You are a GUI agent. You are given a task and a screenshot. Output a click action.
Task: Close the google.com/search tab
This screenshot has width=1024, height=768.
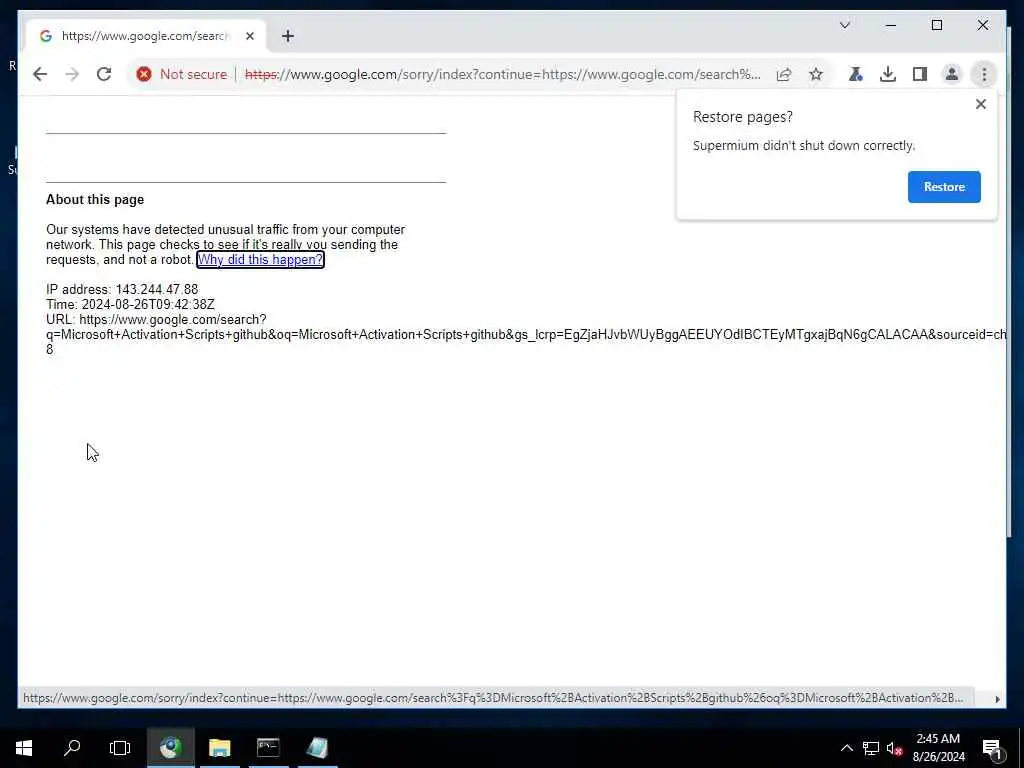(x=249, y=36)
